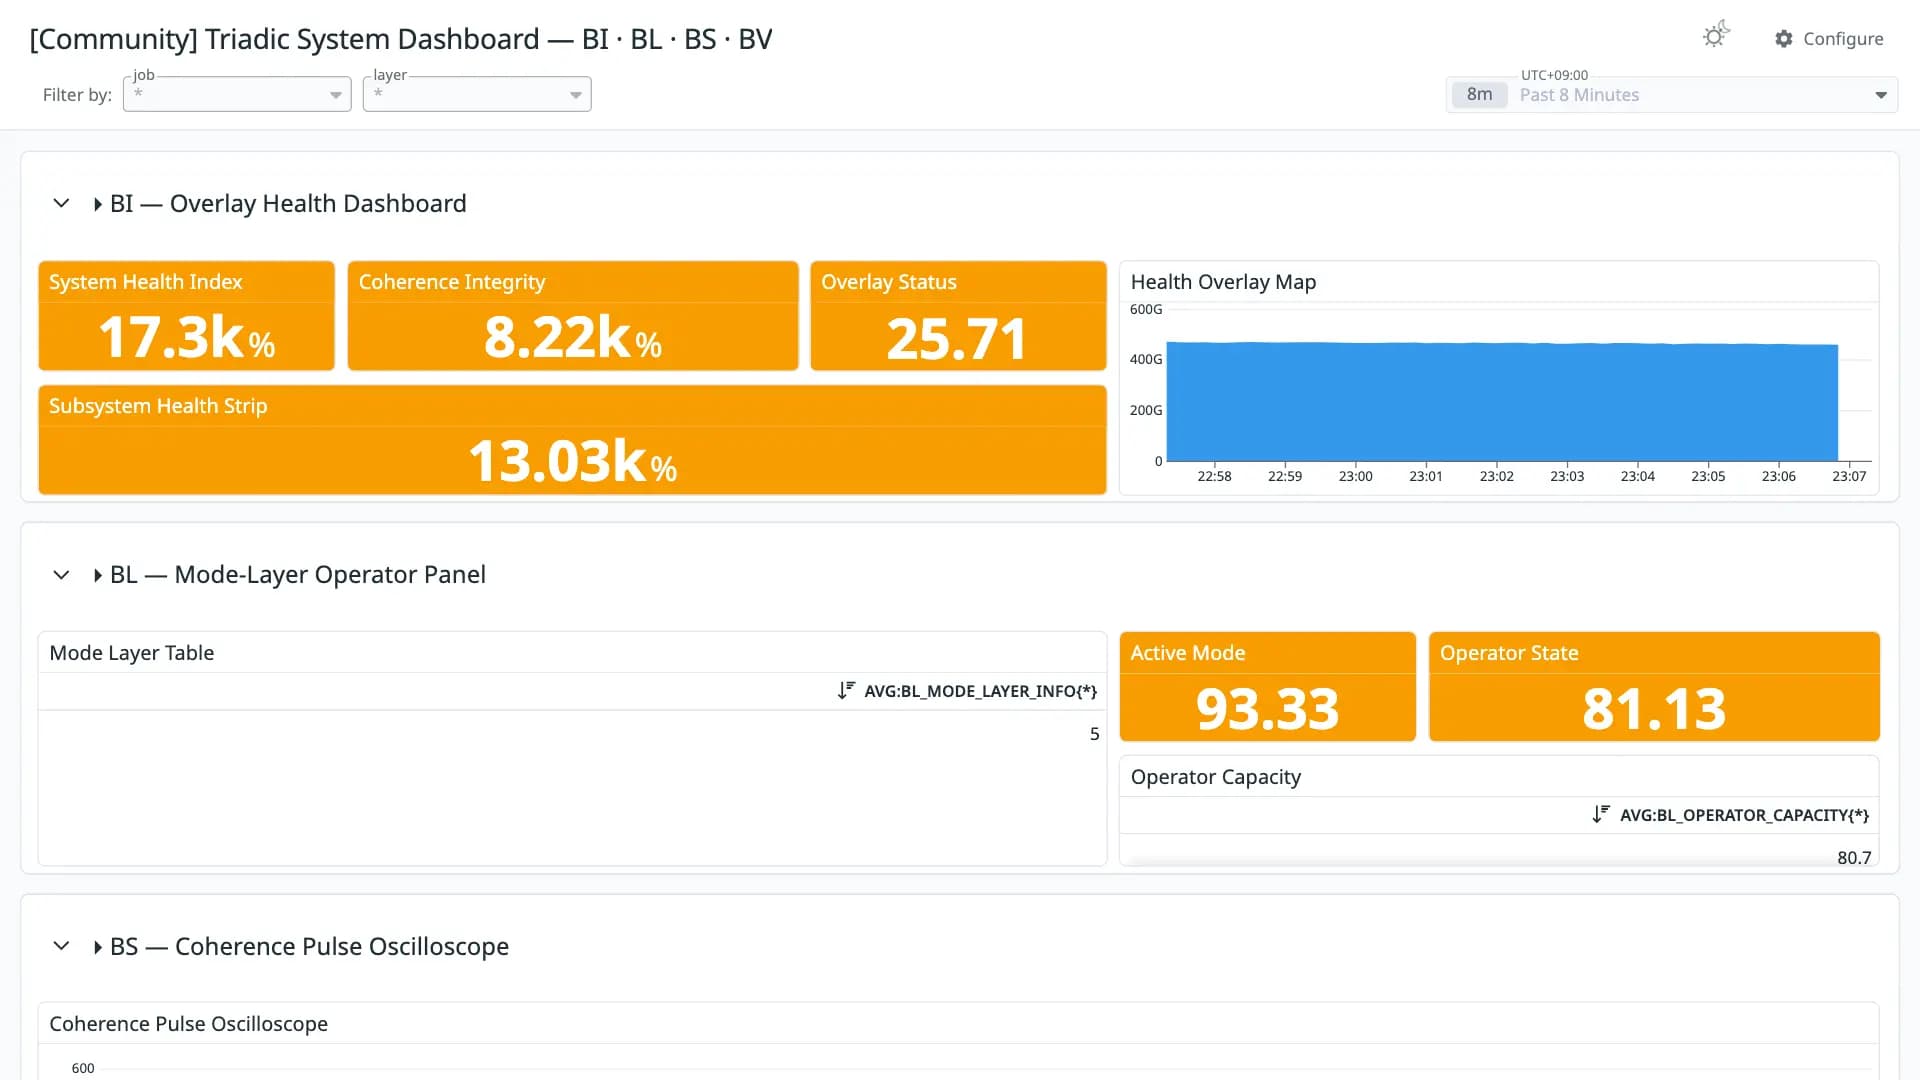Click the AVG:BL_OPERATOR_CAPACITY{*} column header
Screen dimensions: 1920x1080
click(x=1744, y=815)
